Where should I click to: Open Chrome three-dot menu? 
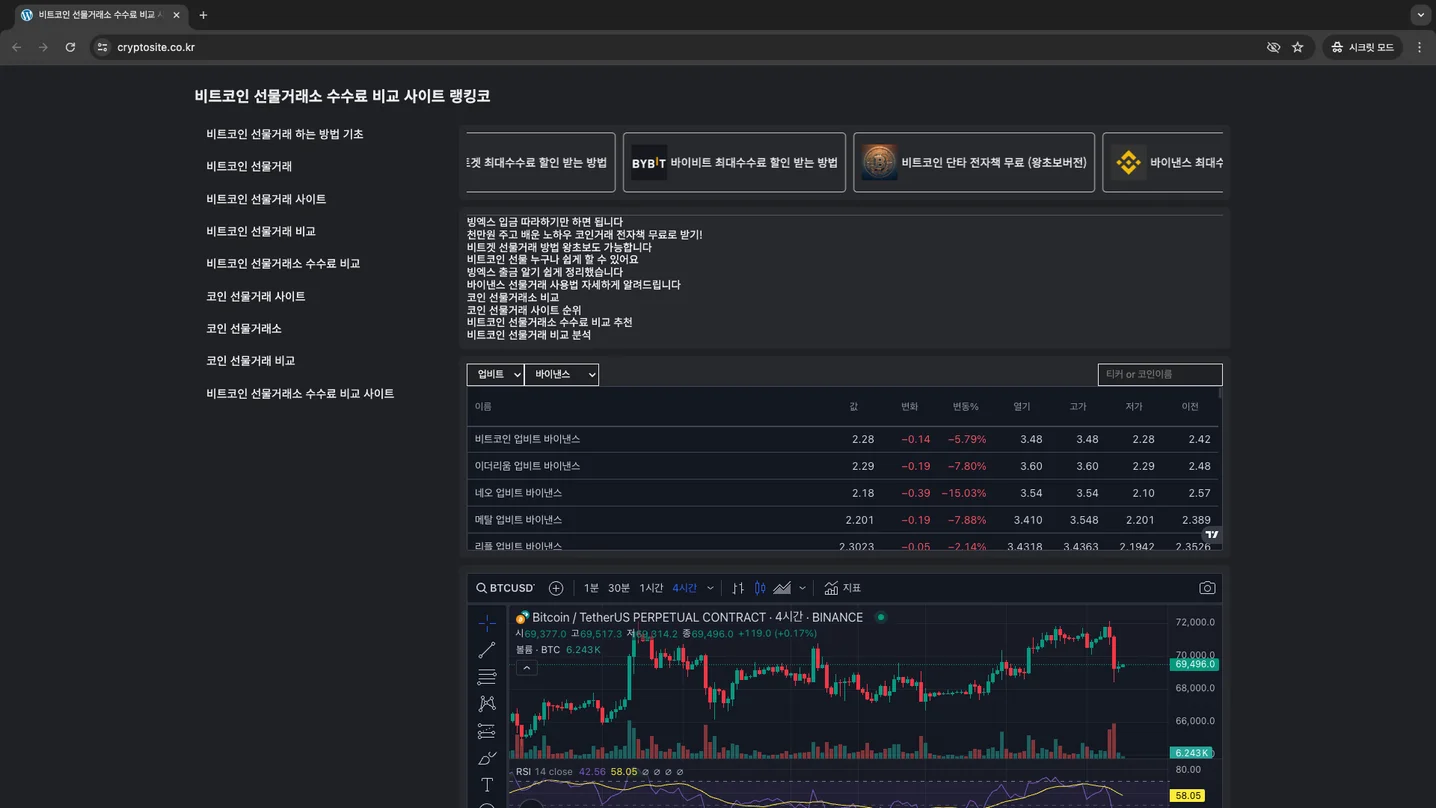(x=1419, y=47)
